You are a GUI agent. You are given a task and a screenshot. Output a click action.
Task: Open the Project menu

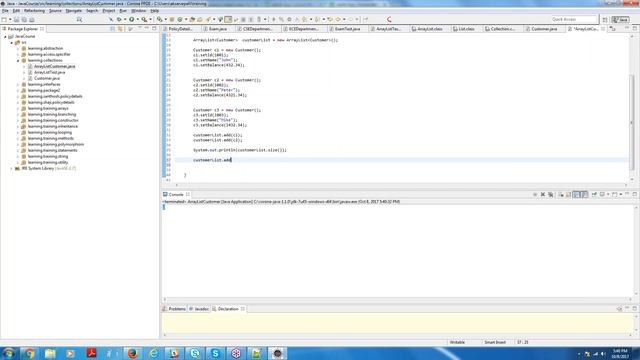coord(109,11)
